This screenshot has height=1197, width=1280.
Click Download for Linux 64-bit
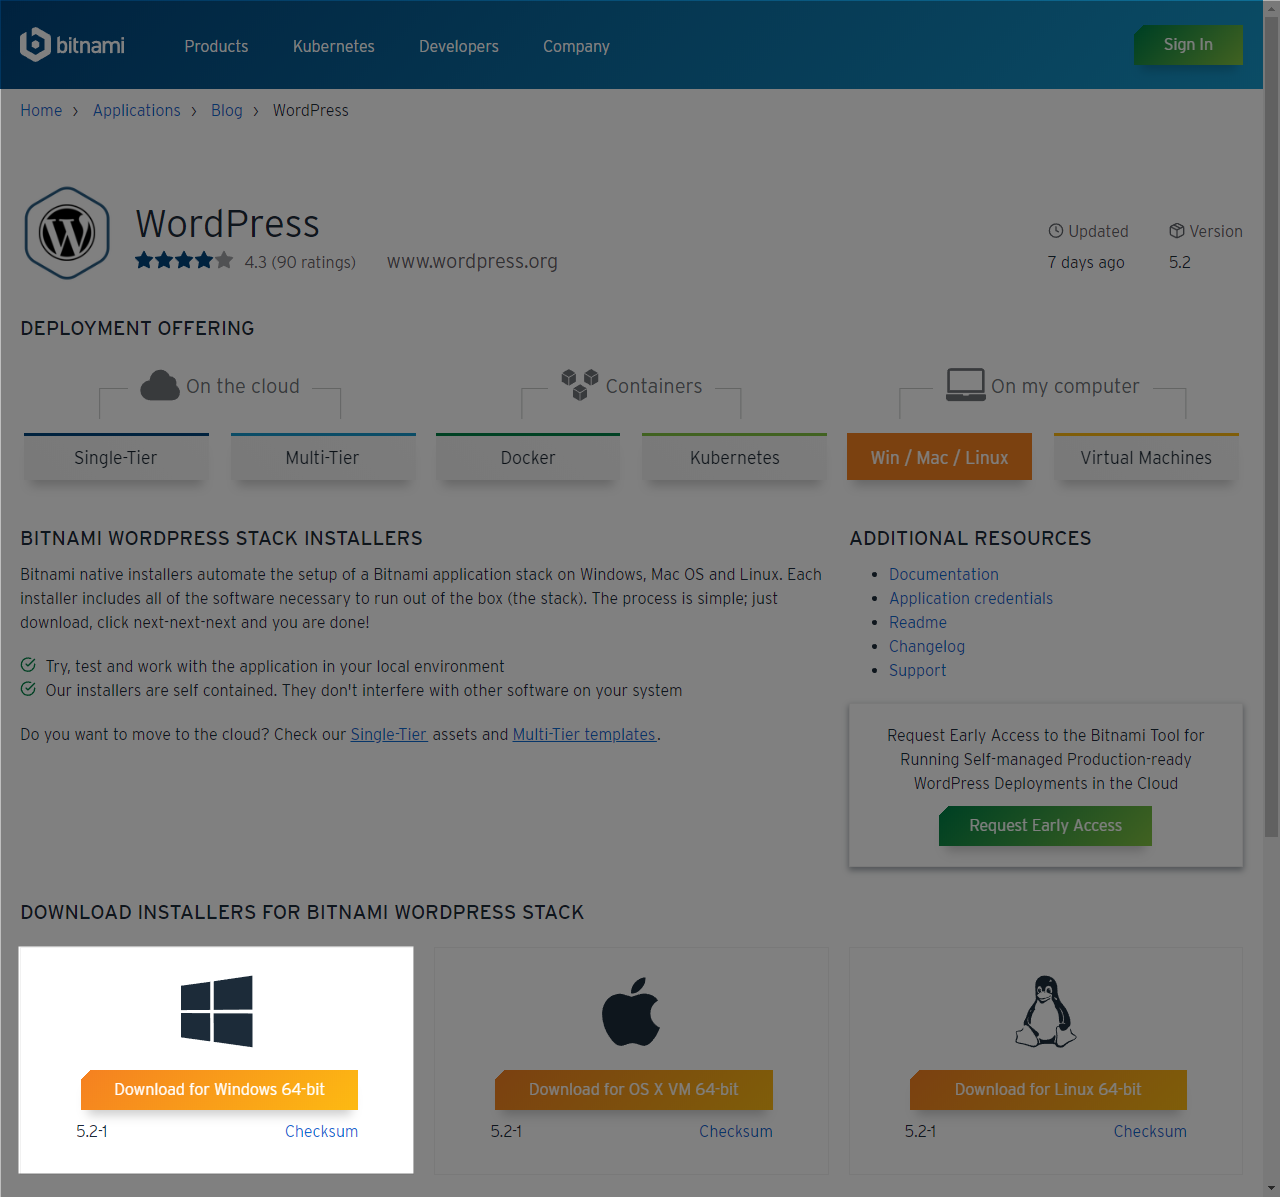tap(1048, 1089)
